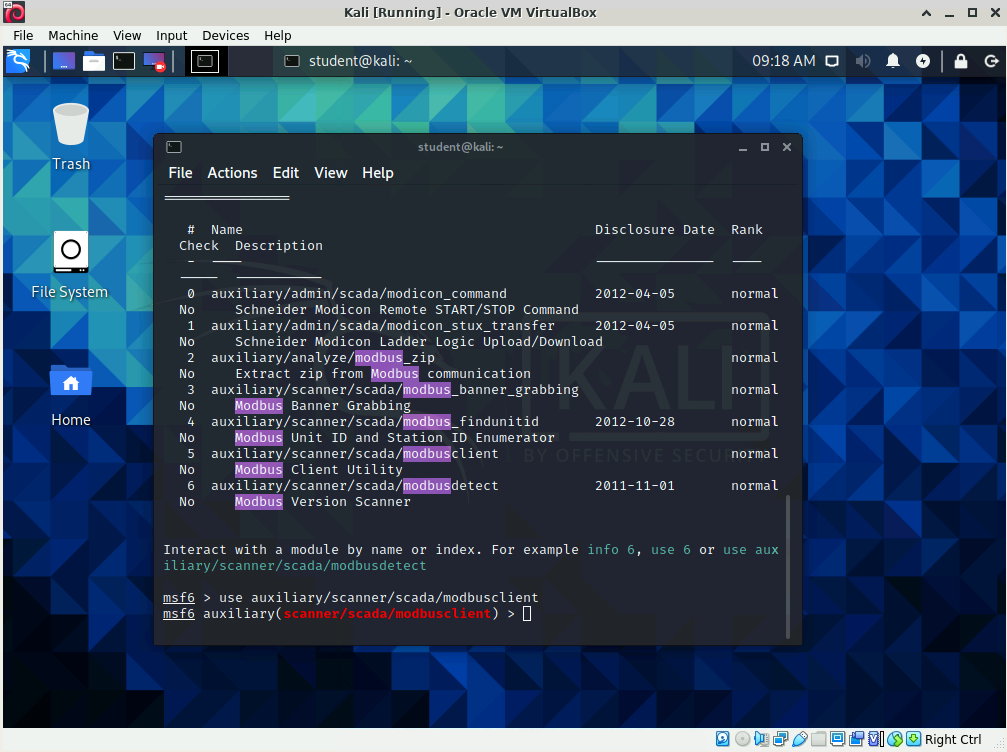Image resolution: width=1007 pixels, height=752 pixels.
Task: Open the terminal File menu
Action: pyautogui.click(x=180, y=173)
